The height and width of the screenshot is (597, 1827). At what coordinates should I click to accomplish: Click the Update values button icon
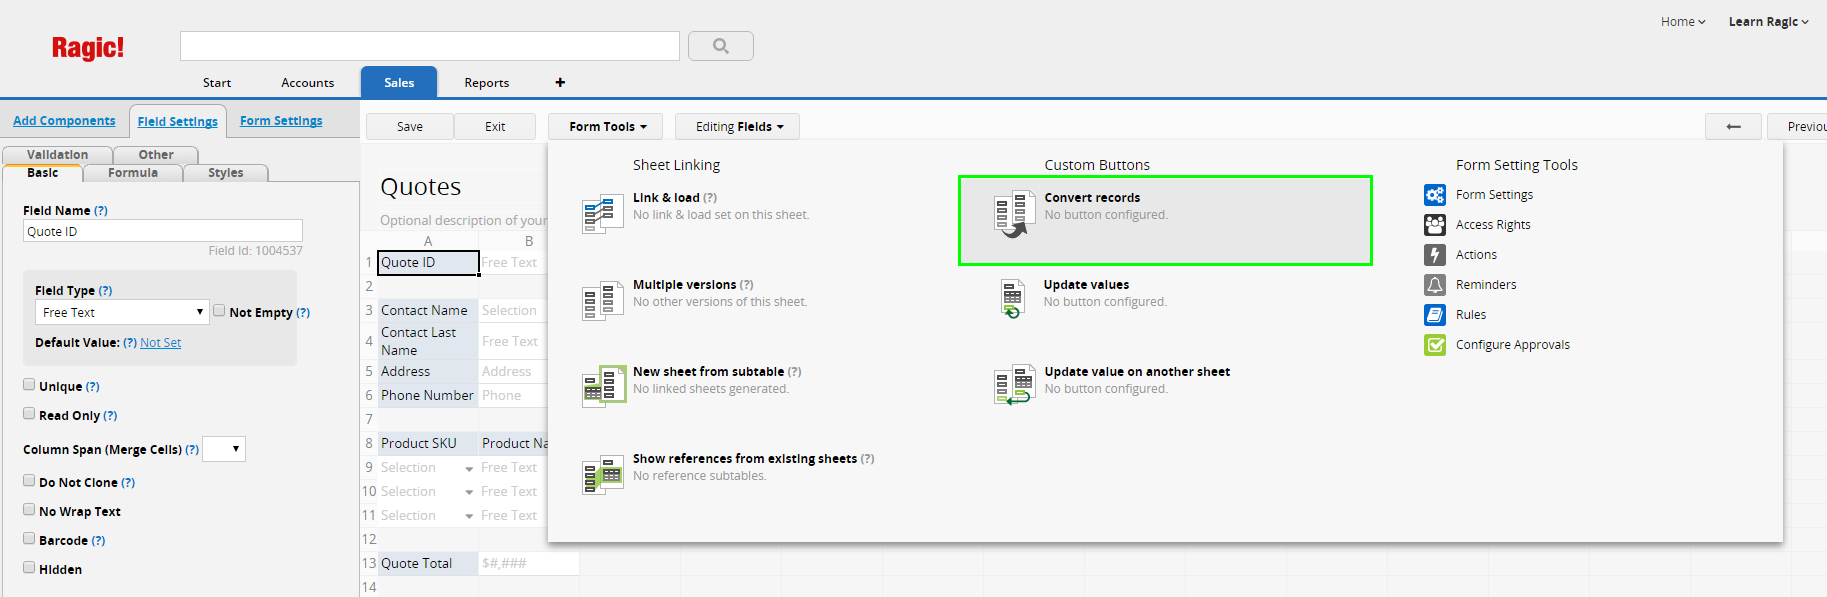click(x=1012, y=299)
